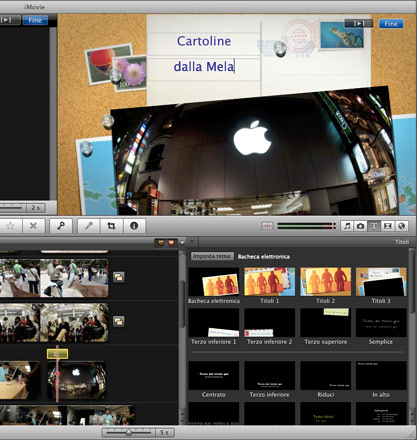
Task: Click the second red icon in project header
Action: (x=172, y=243)
